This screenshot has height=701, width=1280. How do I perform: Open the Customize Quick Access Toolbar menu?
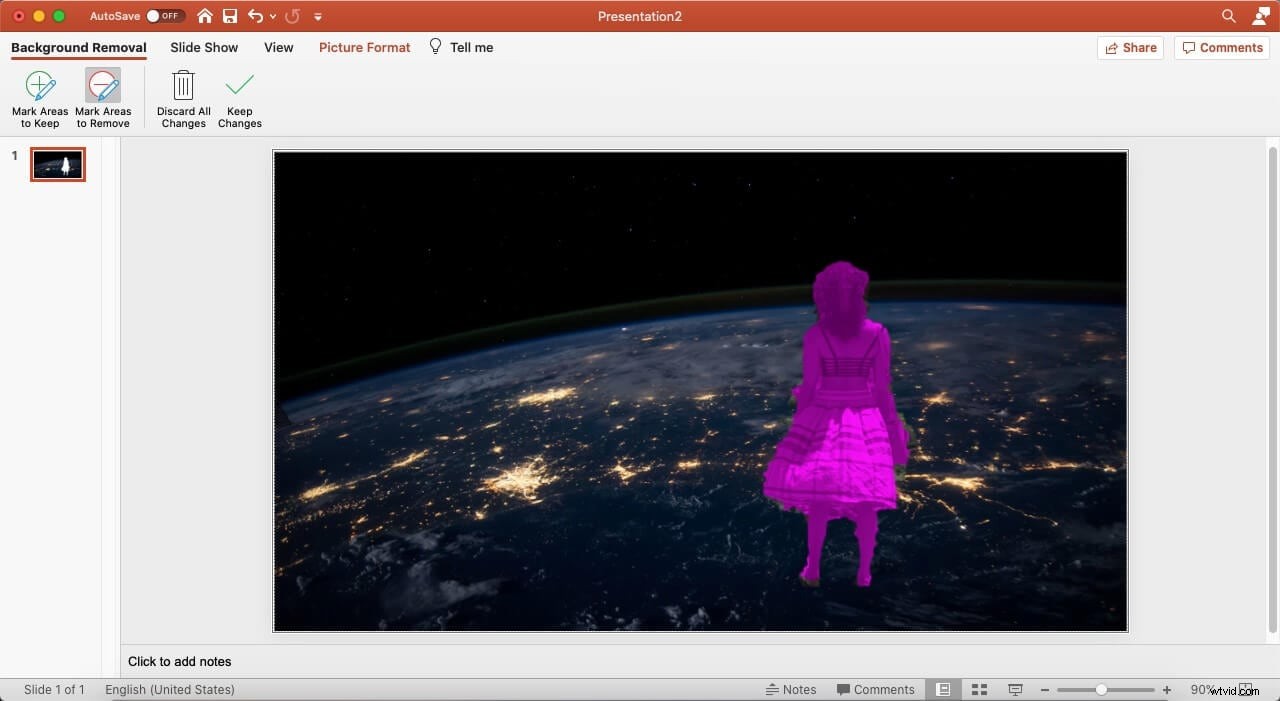pos(318,16)
